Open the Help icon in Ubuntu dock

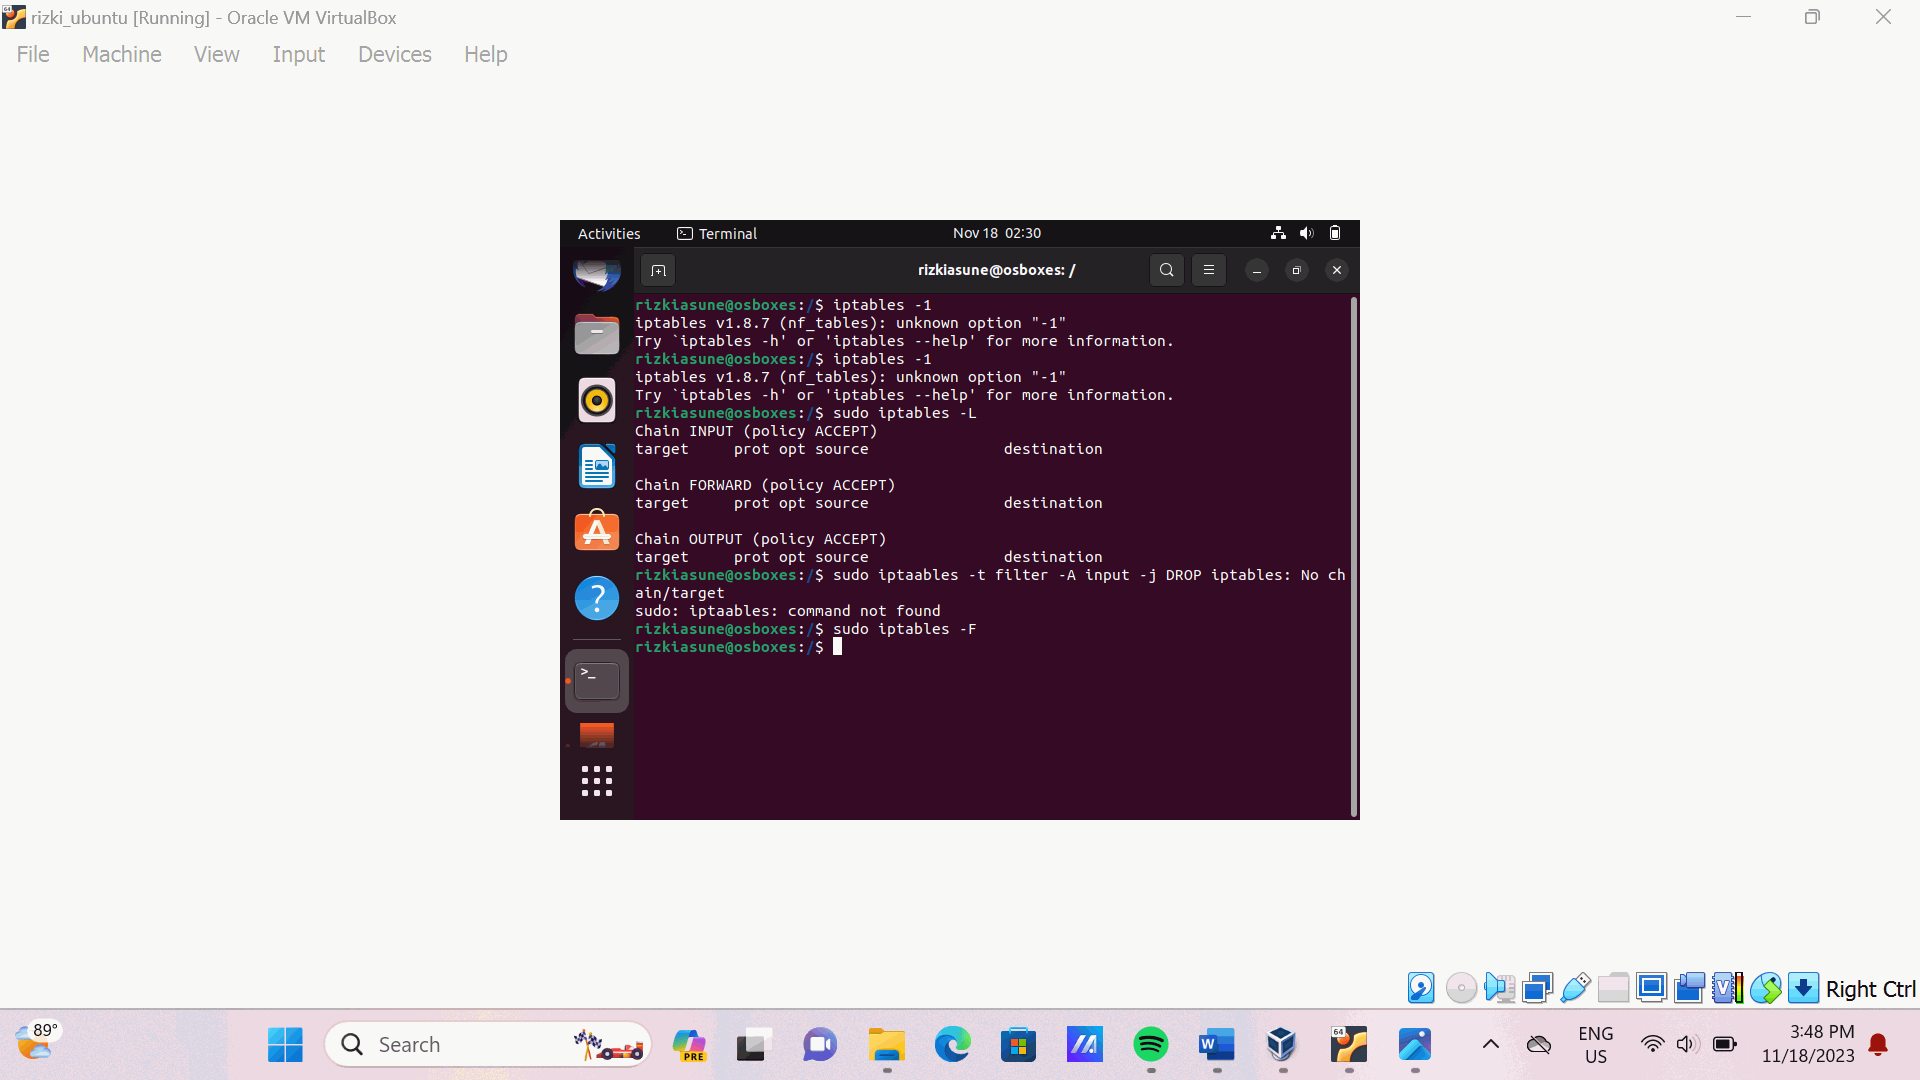597,598
